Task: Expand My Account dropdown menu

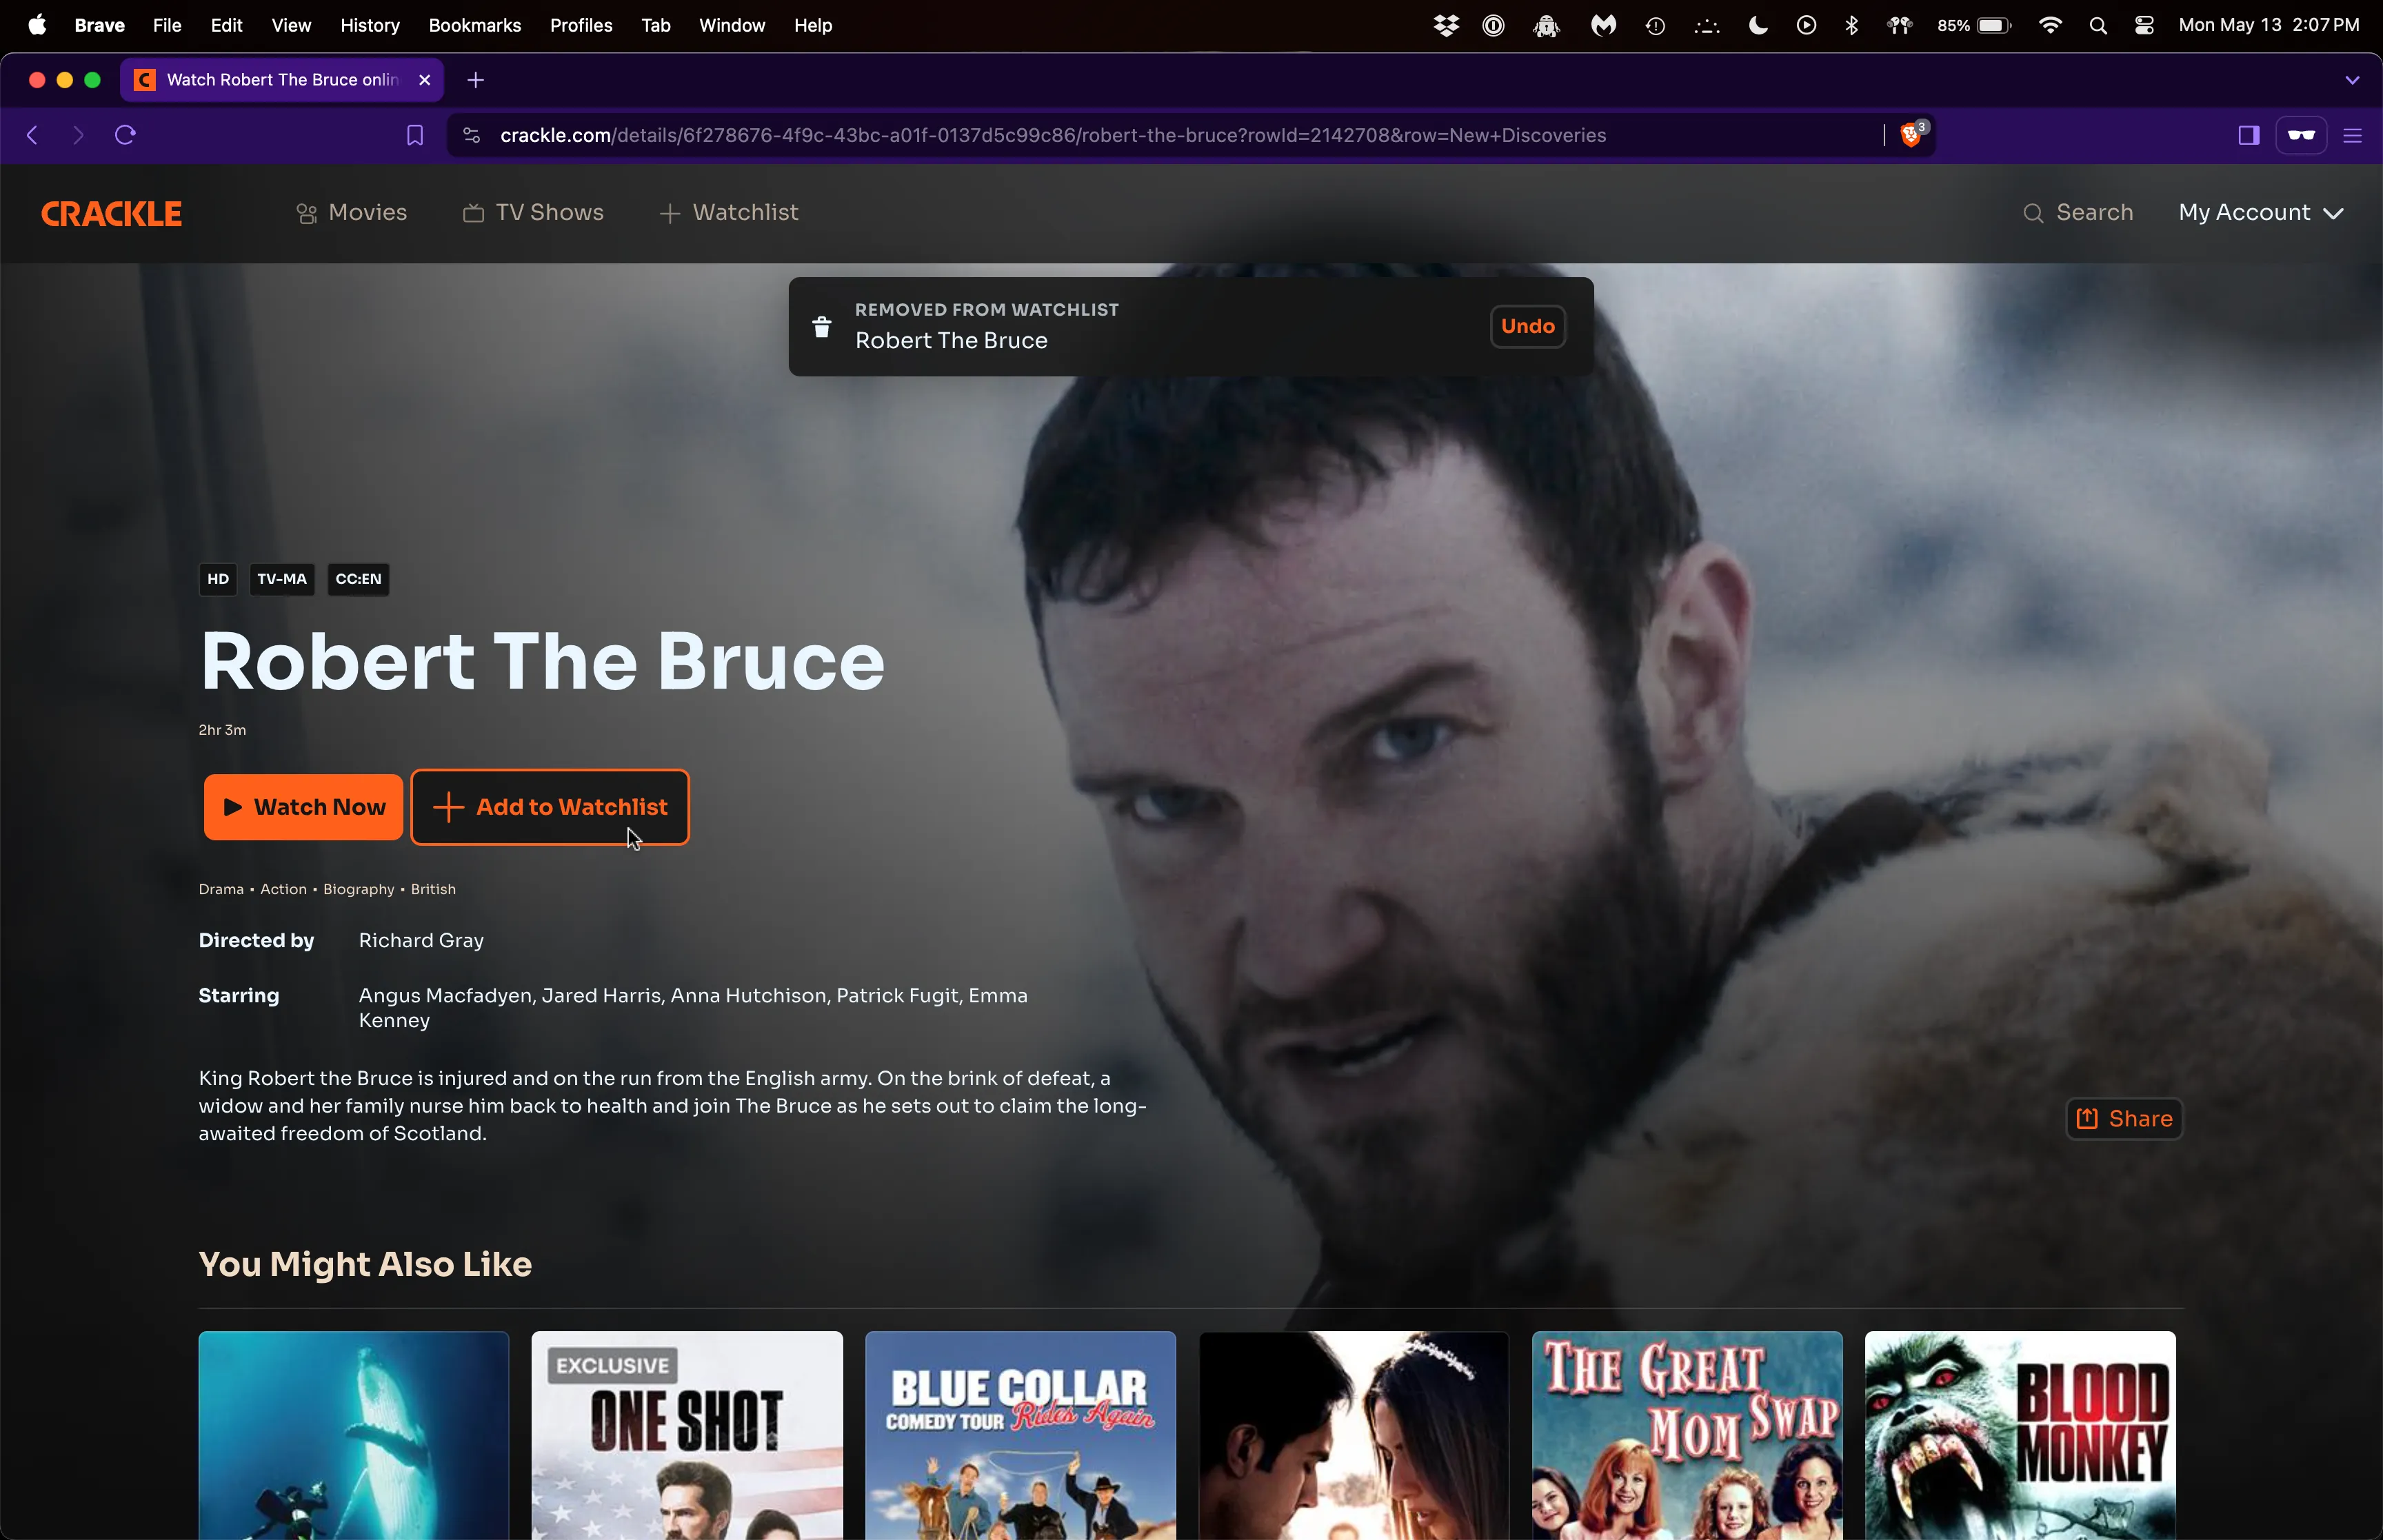Action: point(2260,212)
